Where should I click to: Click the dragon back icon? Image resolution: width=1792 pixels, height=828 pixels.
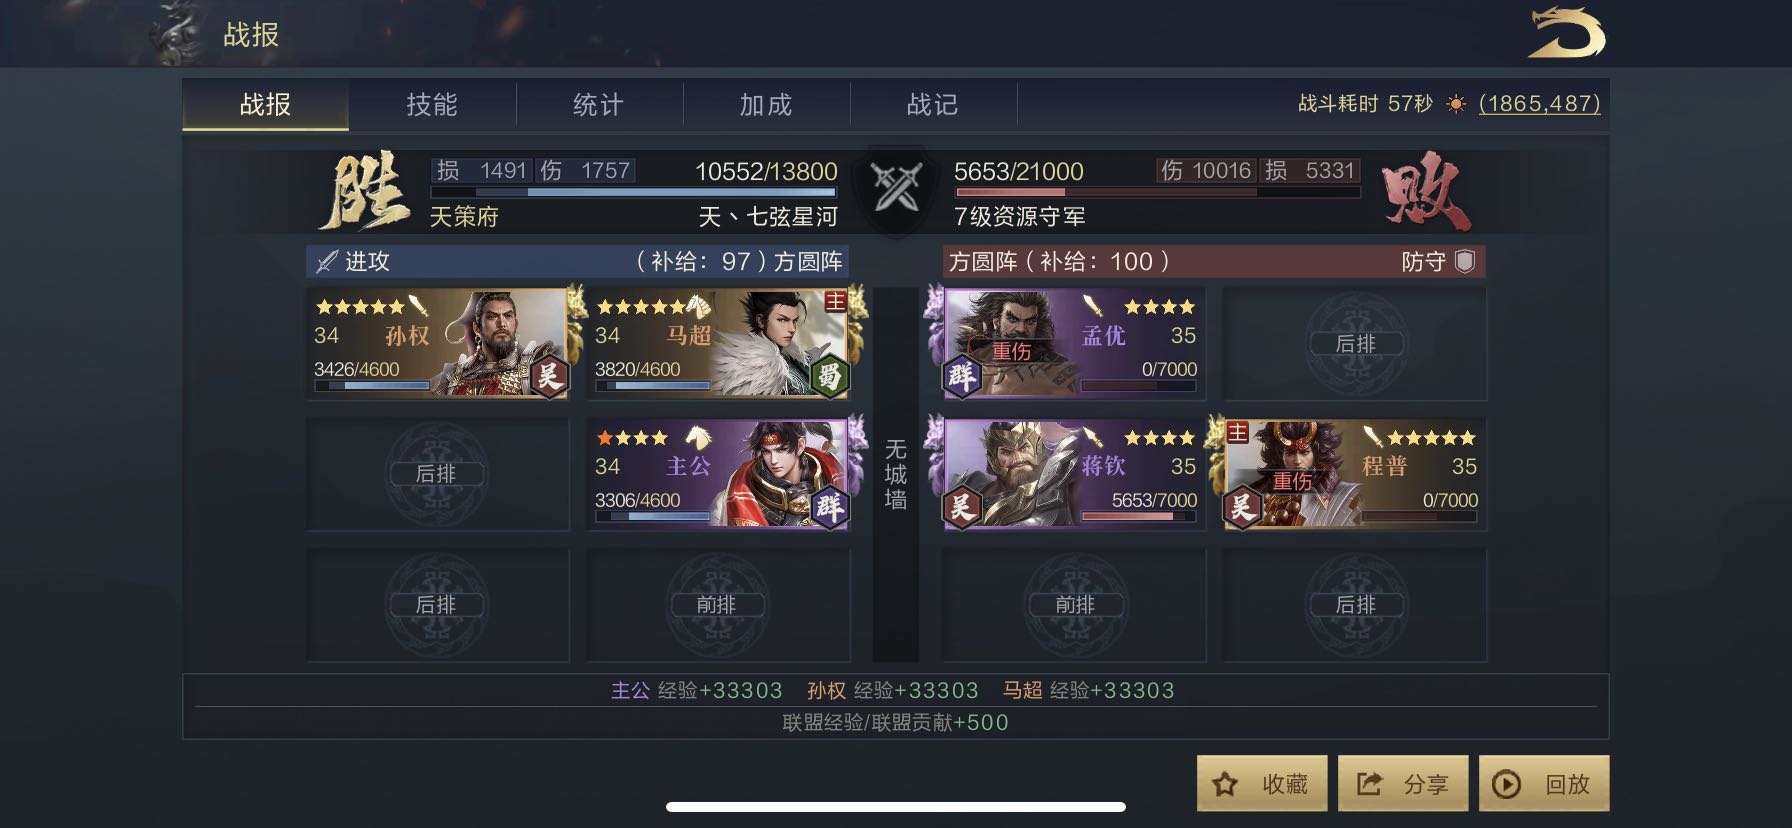pos(1566,33)
